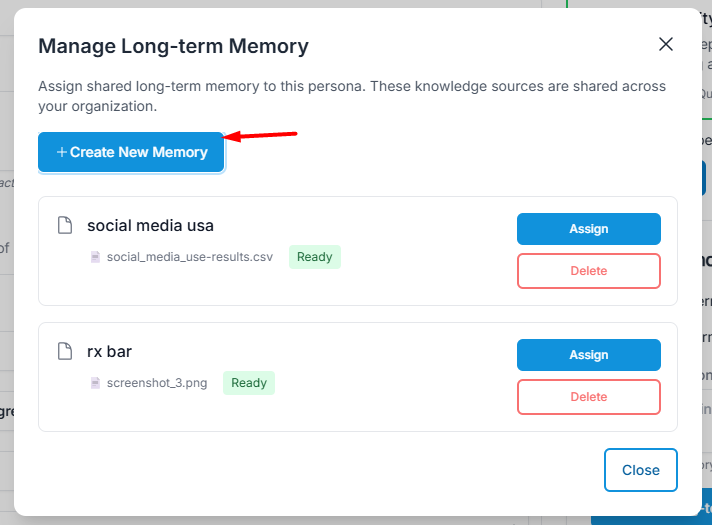Viewport: 712px width, 525px height.
Task: Click small file icon before social_media_use-results.csv
Action: (x=96, y=257)
